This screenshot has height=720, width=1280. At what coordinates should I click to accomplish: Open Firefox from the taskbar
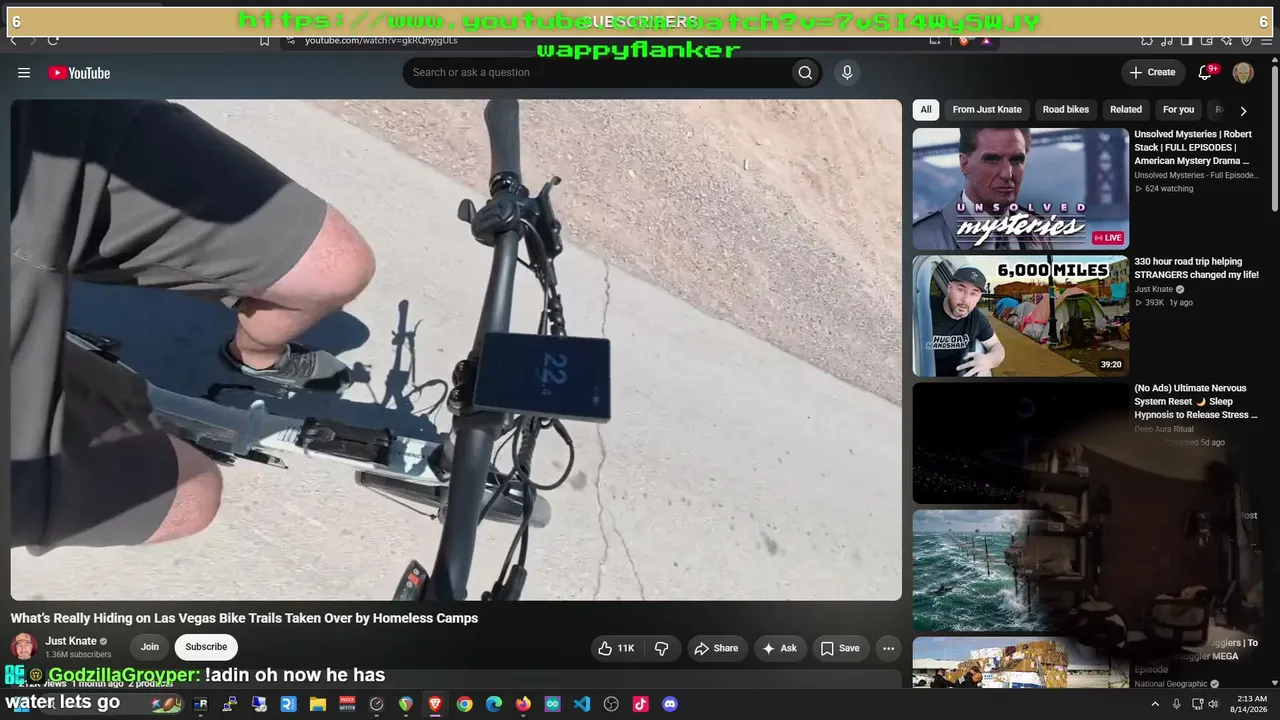tap(523, 704)
